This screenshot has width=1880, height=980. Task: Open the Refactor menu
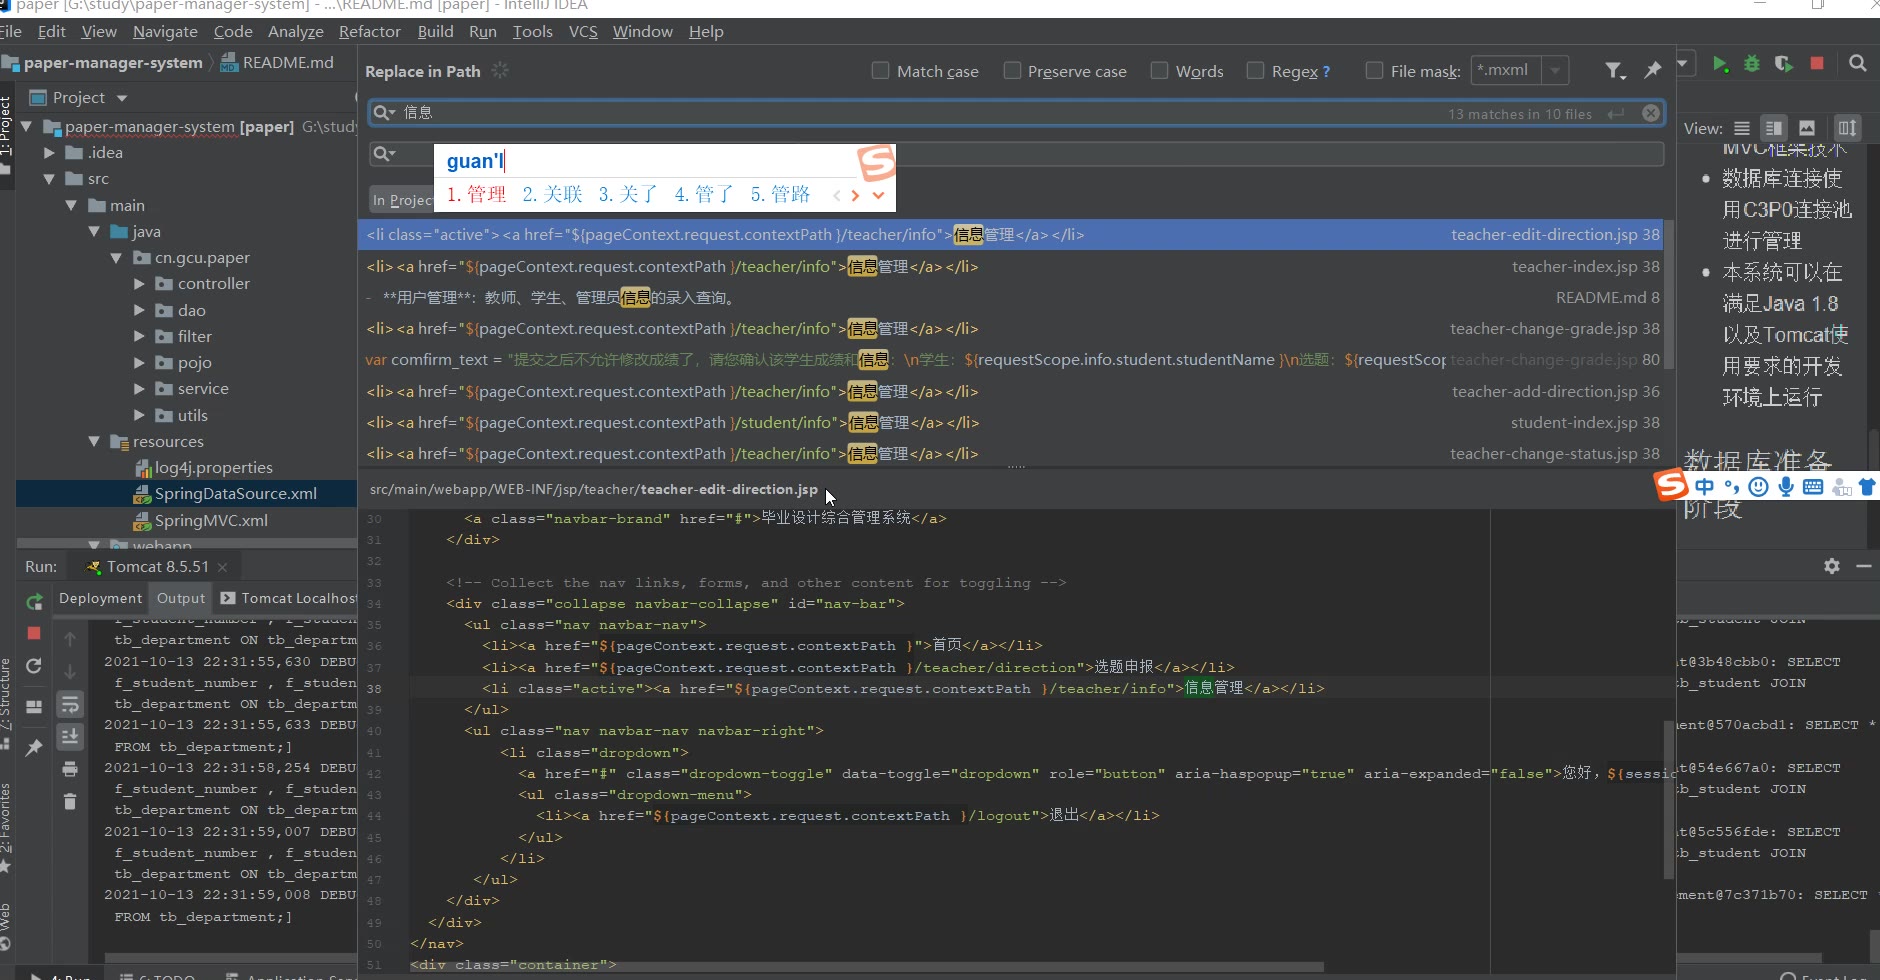(369, 32)
